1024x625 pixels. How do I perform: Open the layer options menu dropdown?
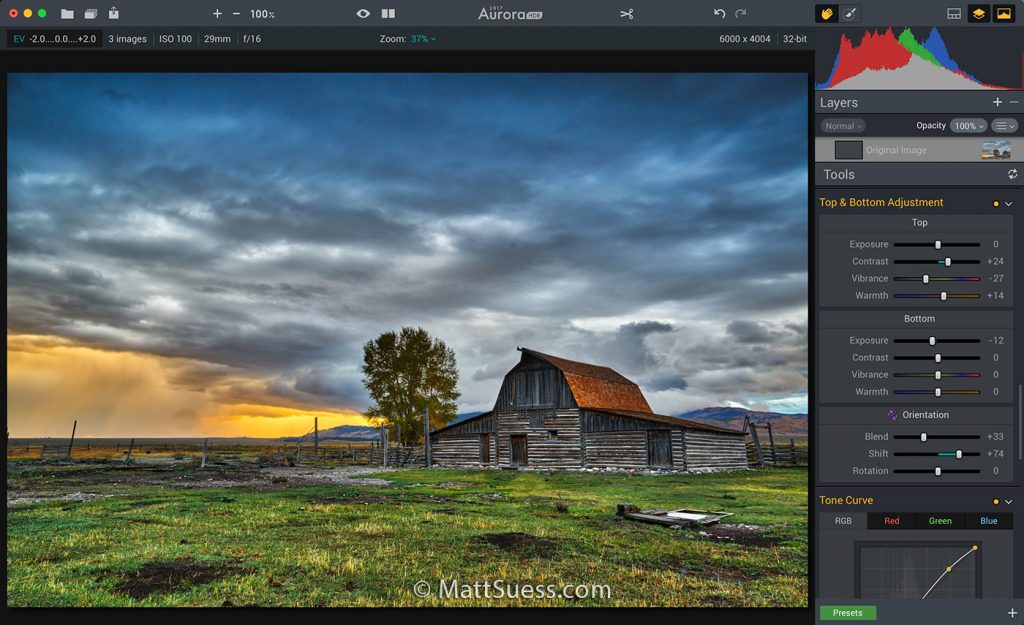coord(1004,126)
